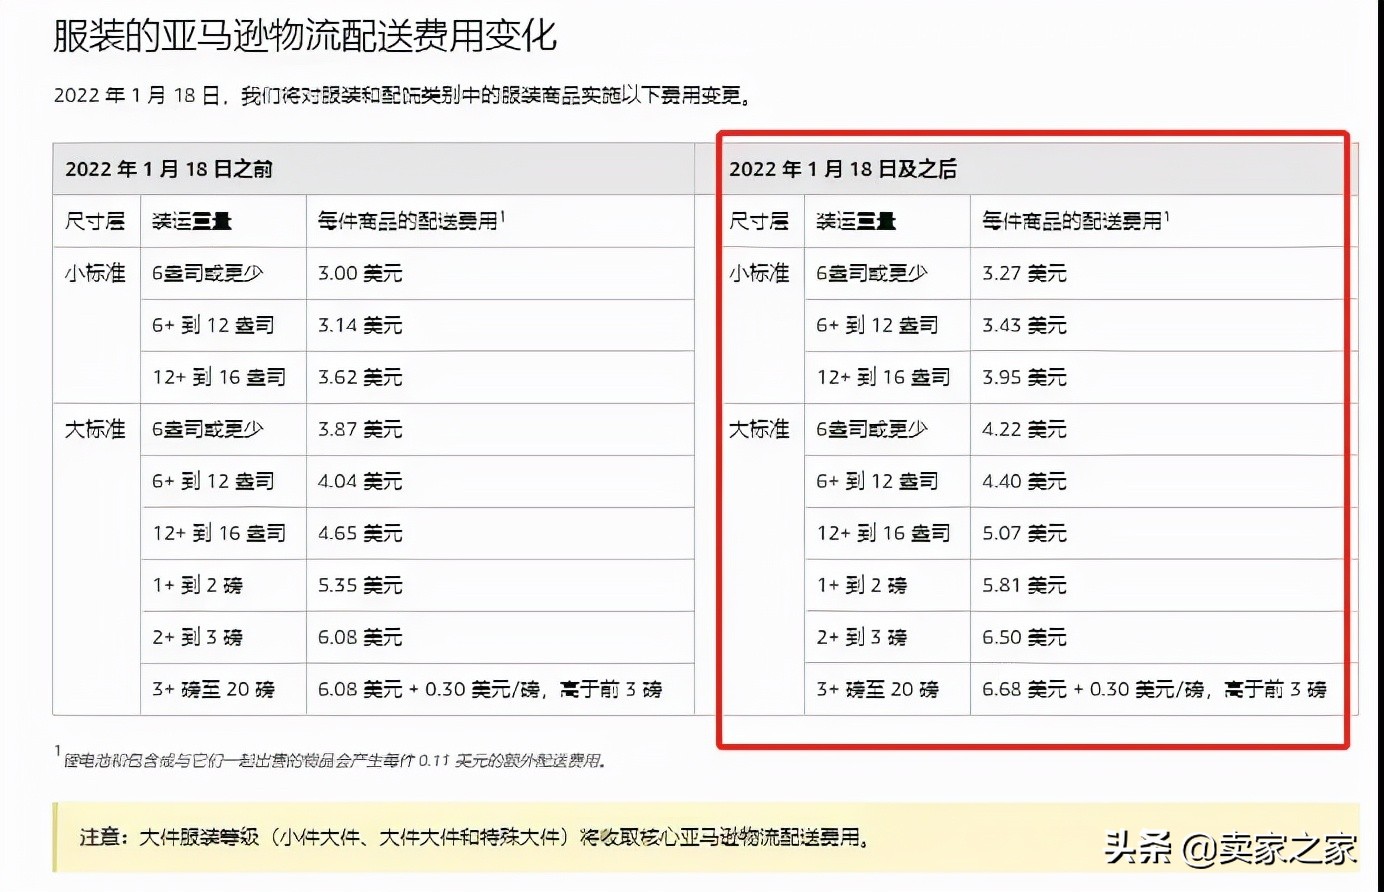Click 尺寸层 header in the 1 月 18 日之前 table

[x=95, y=221]
